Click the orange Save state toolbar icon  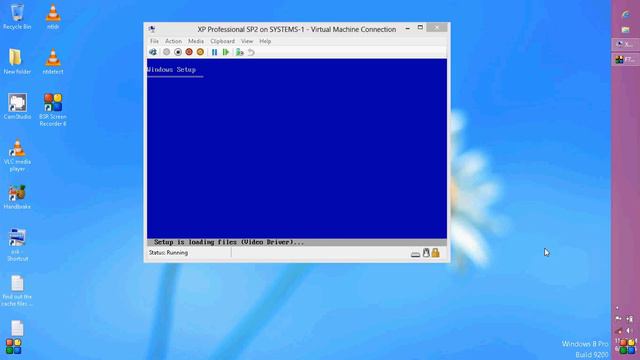(x=200, y=52)
